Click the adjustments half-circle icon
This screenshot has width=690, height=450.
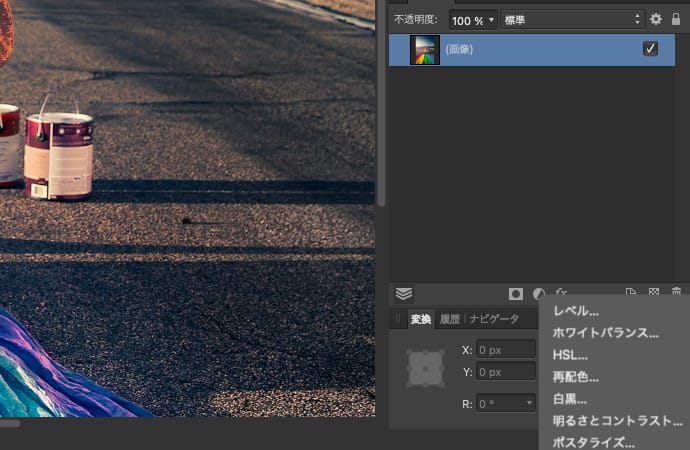point(539,294)
